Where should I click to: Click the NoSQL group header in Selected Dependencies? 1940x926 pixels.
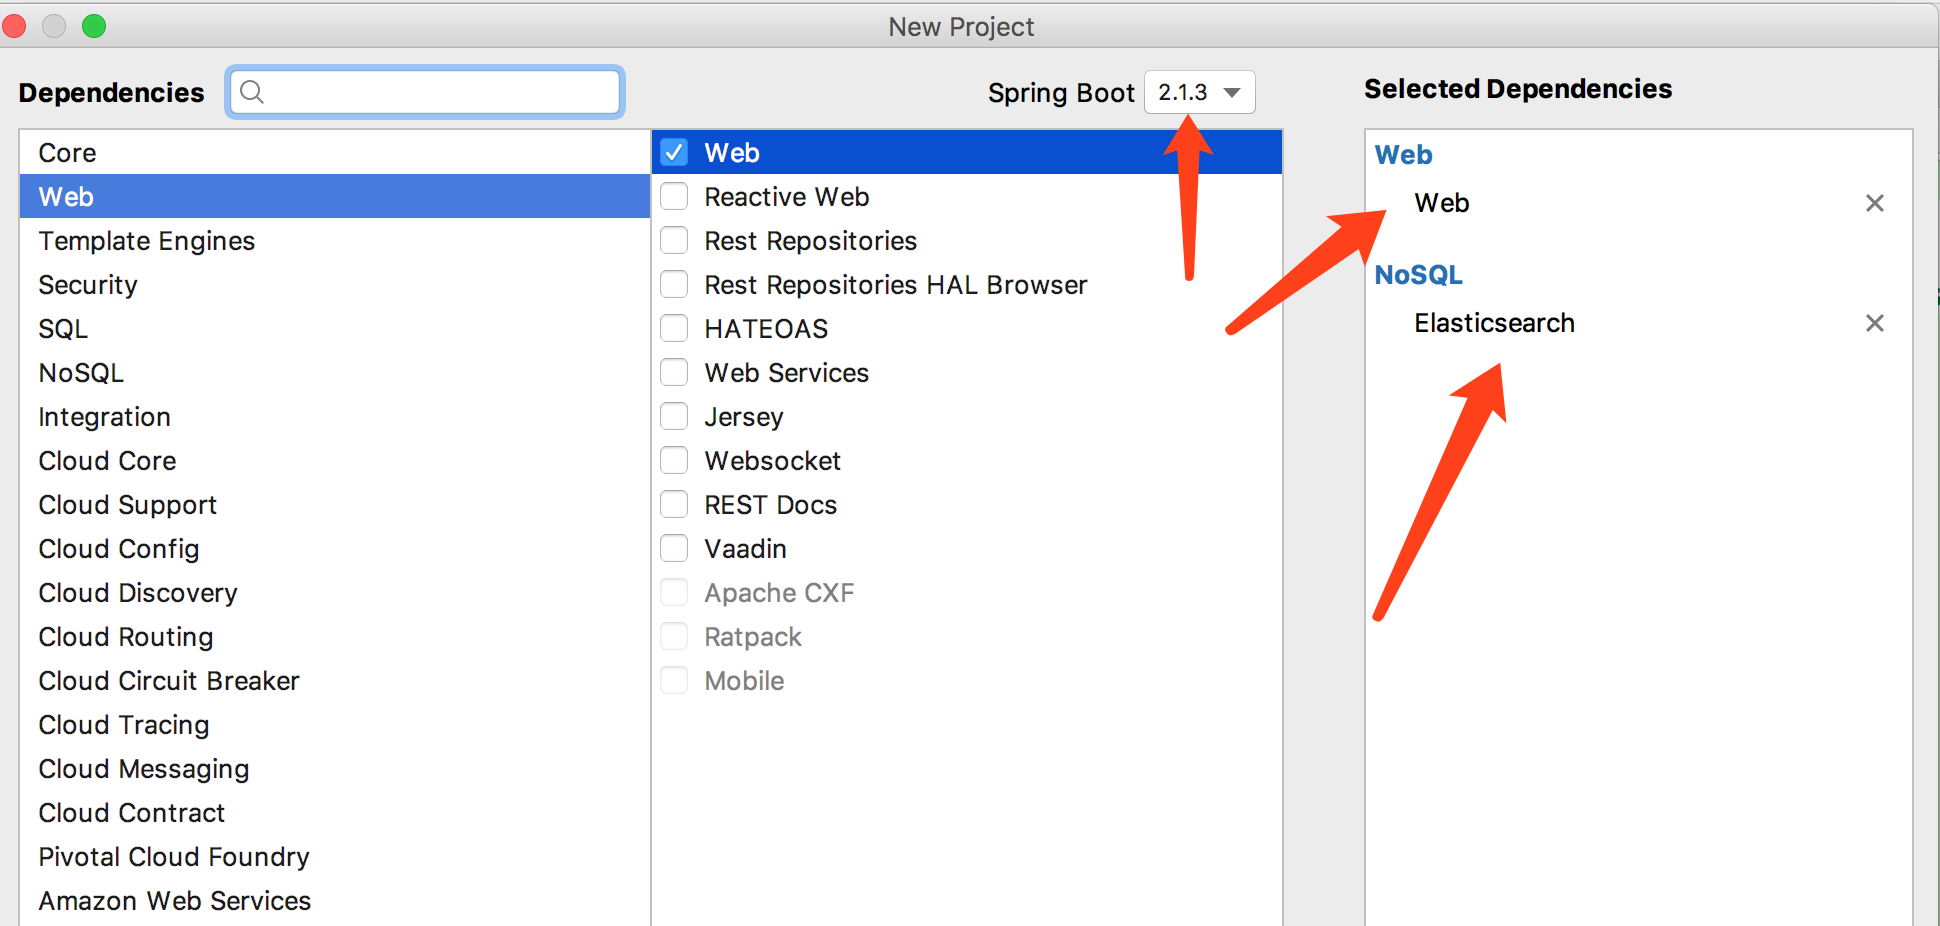pos(1418,275)
